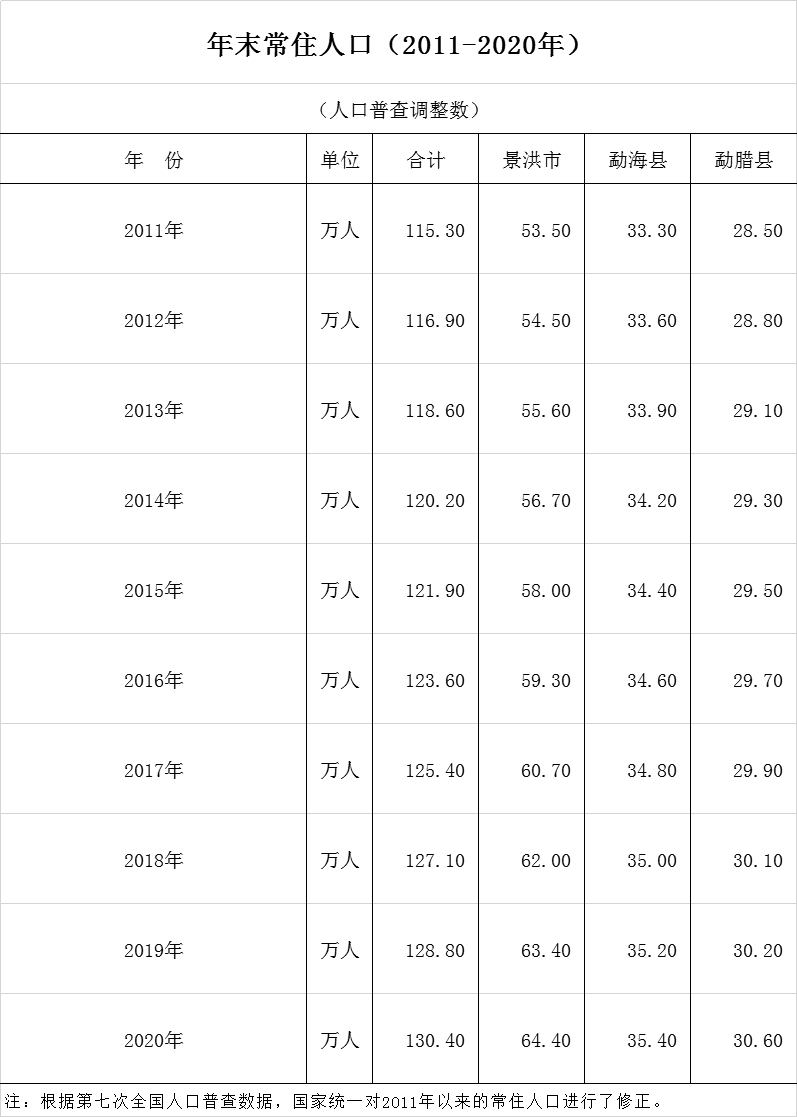Select the 勐腊县 value 29.70
Viewport: 797px width, 1117px height.
tap(758, 681)
